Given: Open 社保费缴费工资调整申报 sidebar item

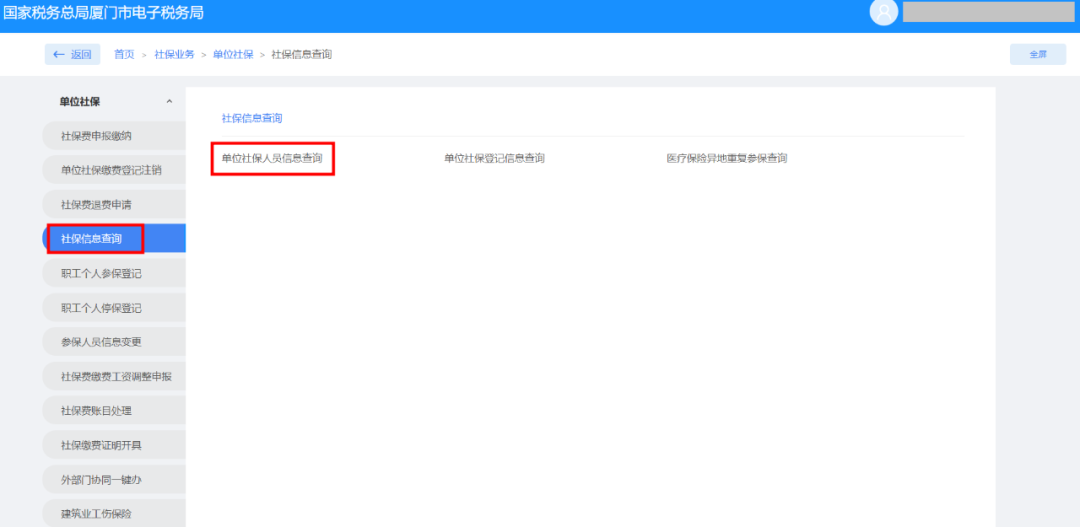Looking at the screenshot, I should click(x=114, y=377).
